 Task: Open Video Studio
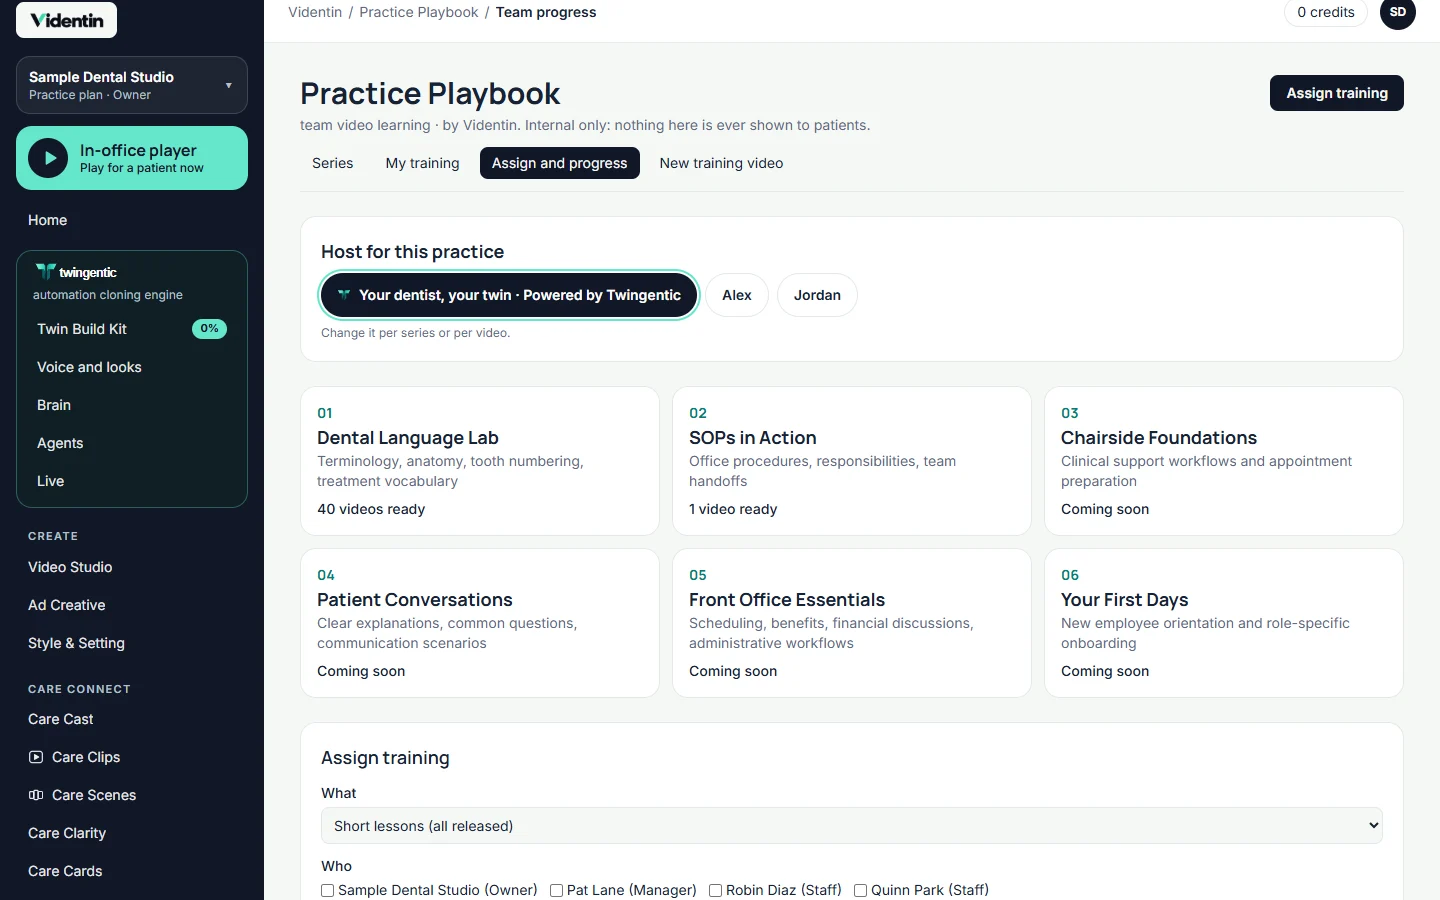[132, 567]
